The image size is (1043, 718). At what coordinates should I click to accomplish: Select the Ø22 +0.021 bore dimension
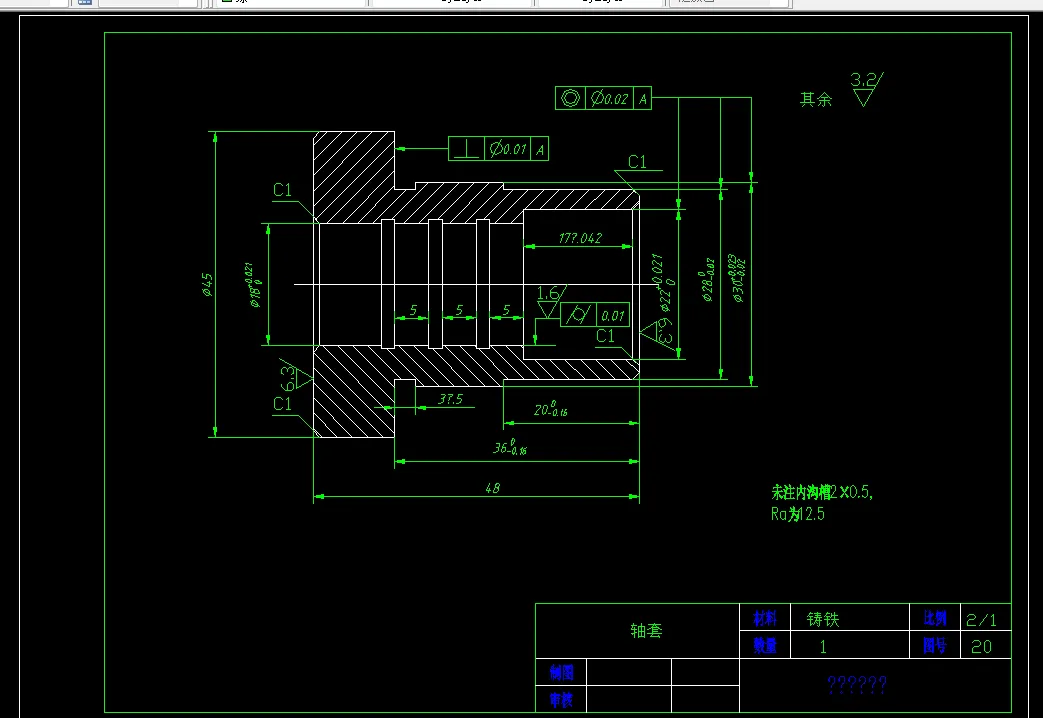point(666,283)
